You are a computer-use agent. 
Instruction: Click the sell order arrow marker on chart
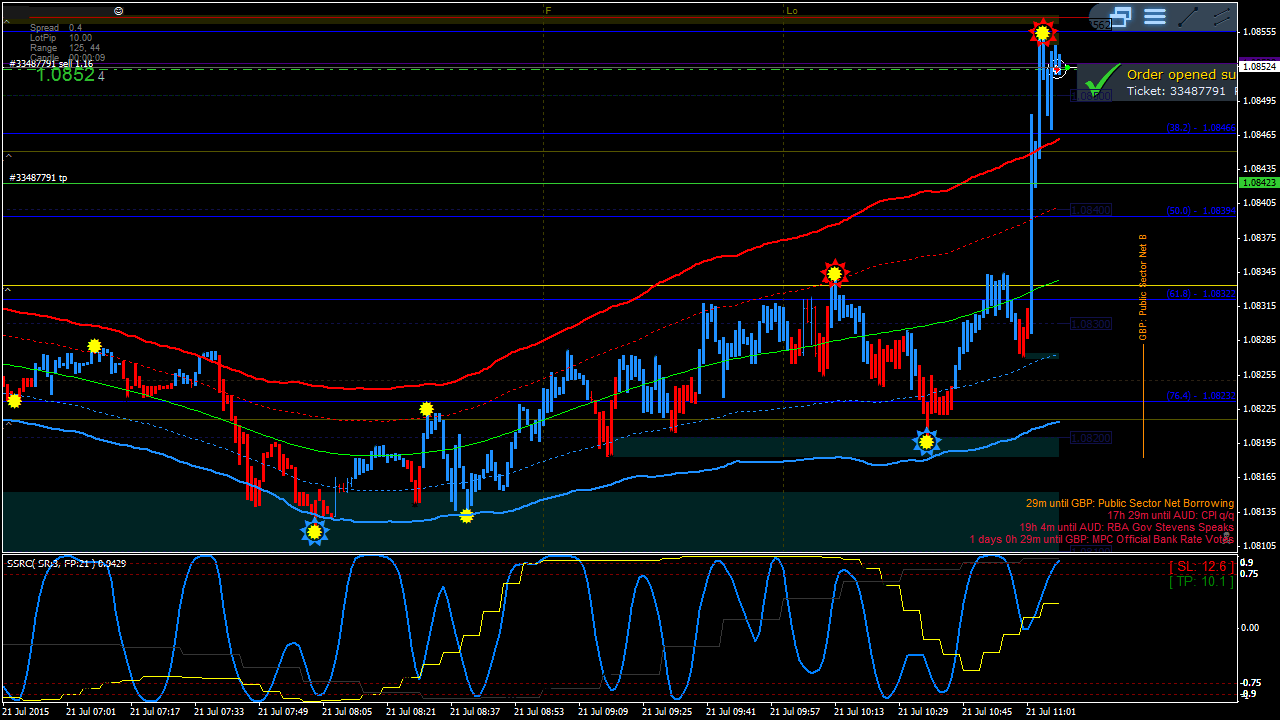point(1058,69)
